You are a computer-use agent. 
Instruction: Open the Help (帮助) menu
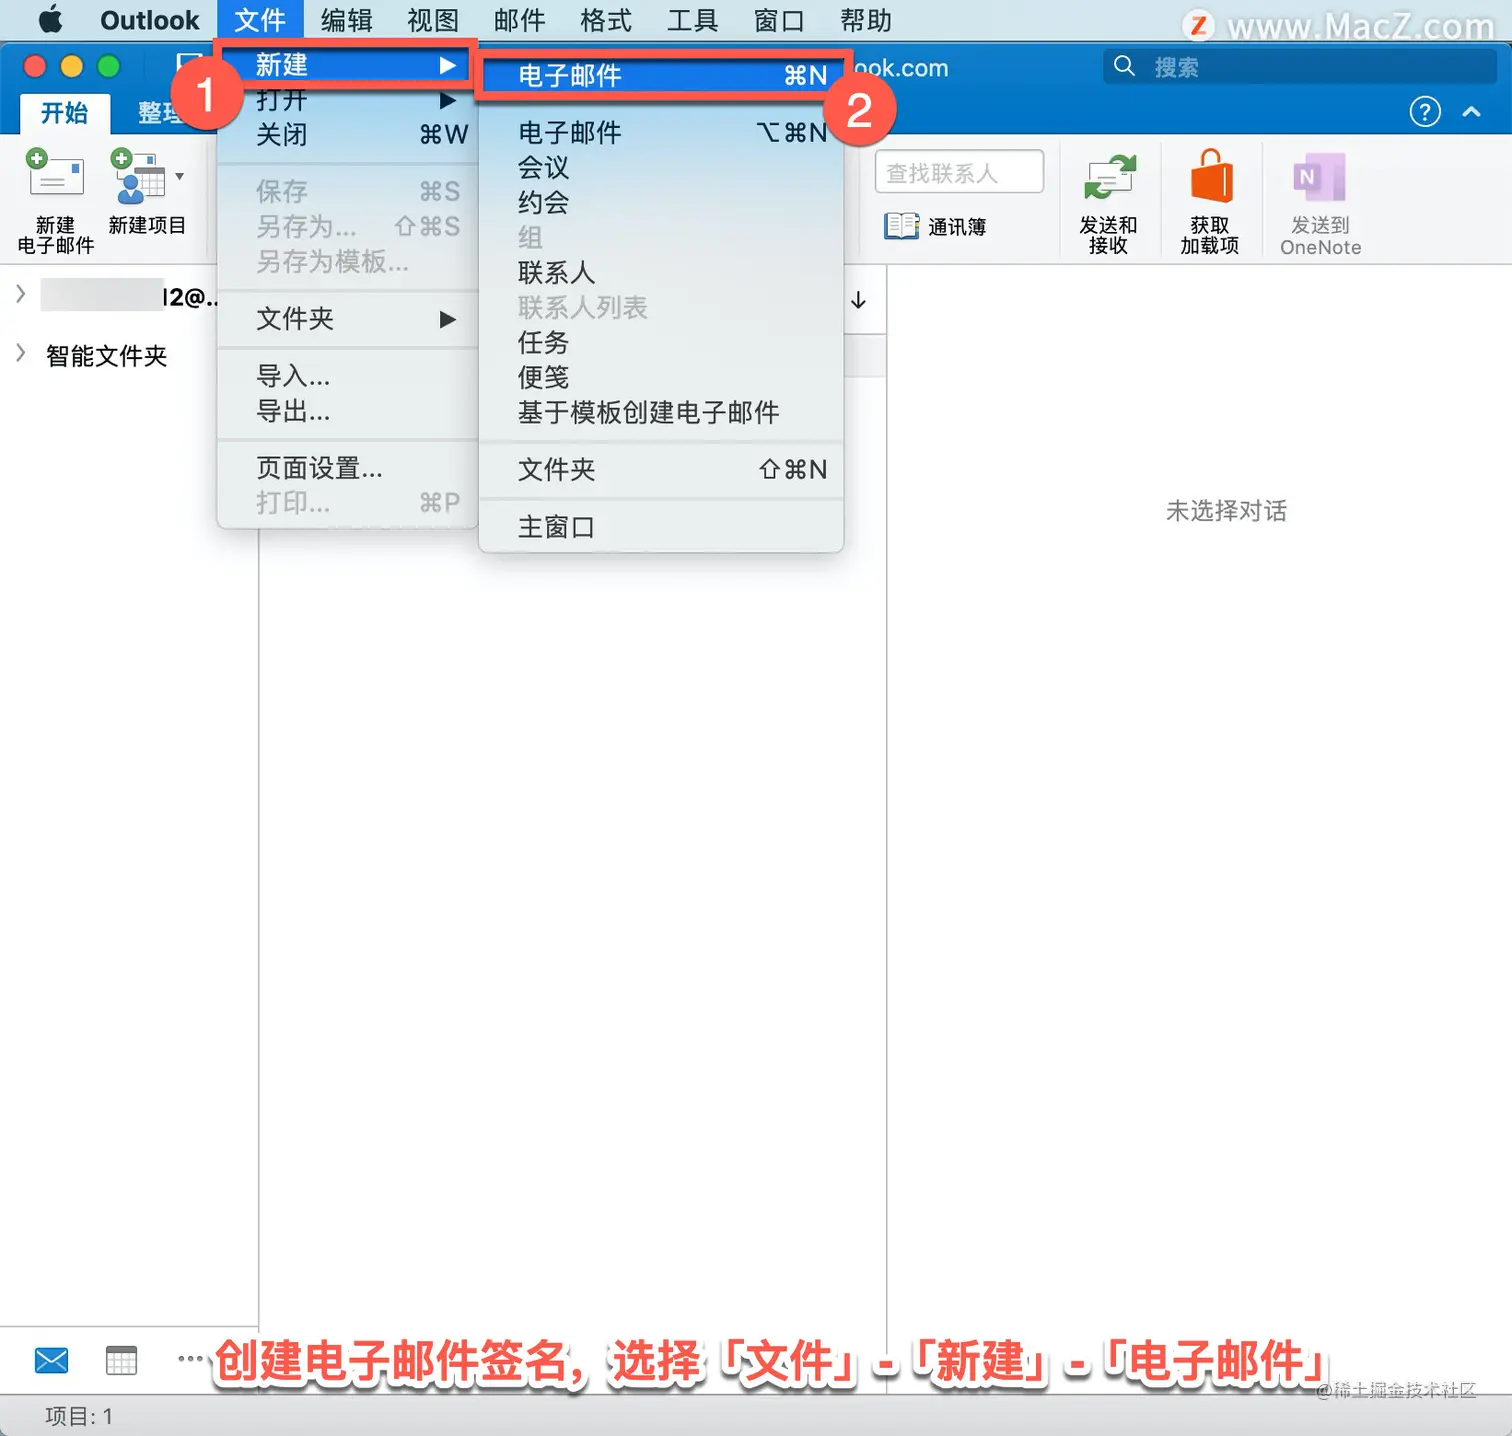click(866, 20)
